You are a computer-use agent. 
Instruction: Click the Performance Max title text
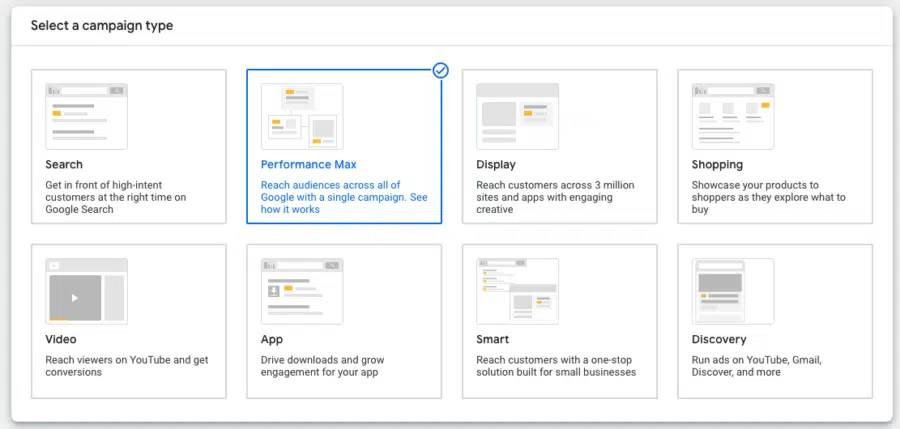(x=309, y=165)
